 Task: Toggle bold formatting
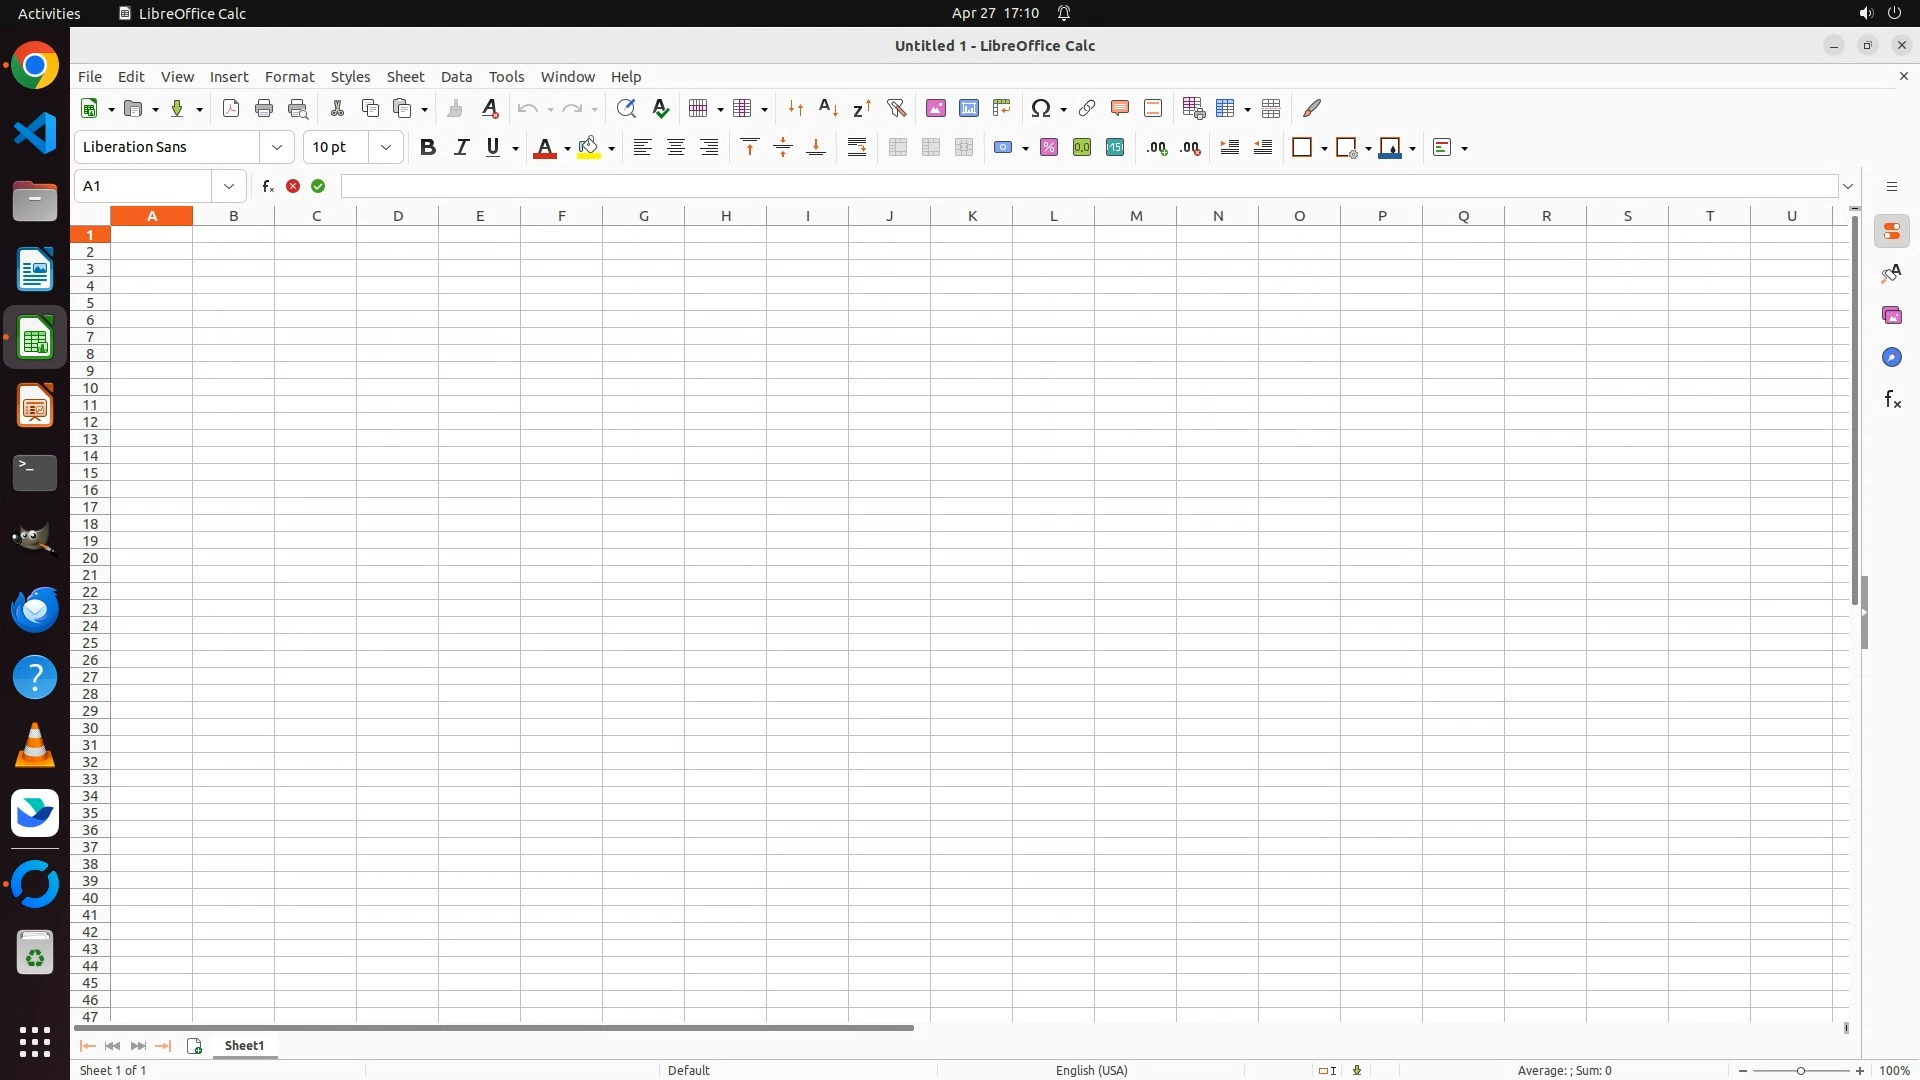coord(428,147)
